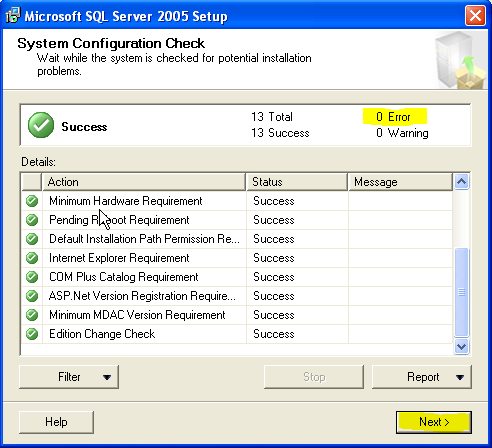Screen dimensions: 492x448
Task: Sort by the Status column header
Action: pyautogui.click(x=297, y=182)
